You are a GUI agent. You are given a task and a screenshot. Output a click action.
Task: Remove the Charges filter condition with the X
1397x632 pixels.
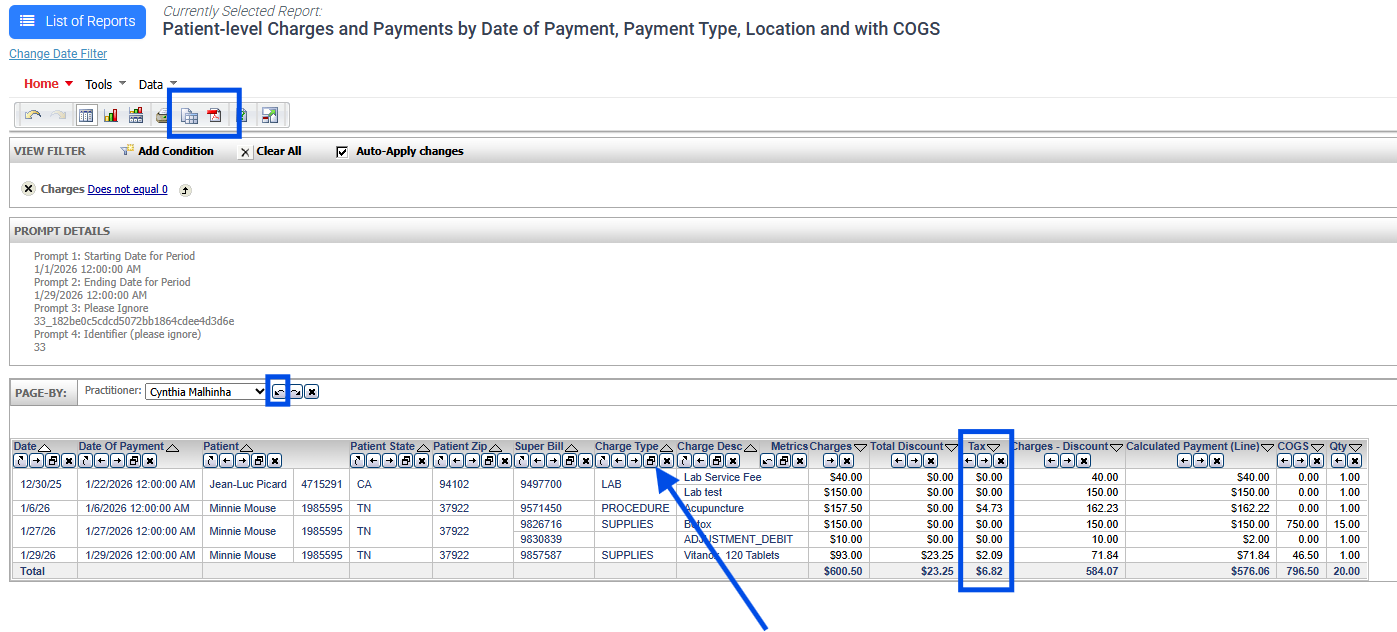[x=28, y=189]
